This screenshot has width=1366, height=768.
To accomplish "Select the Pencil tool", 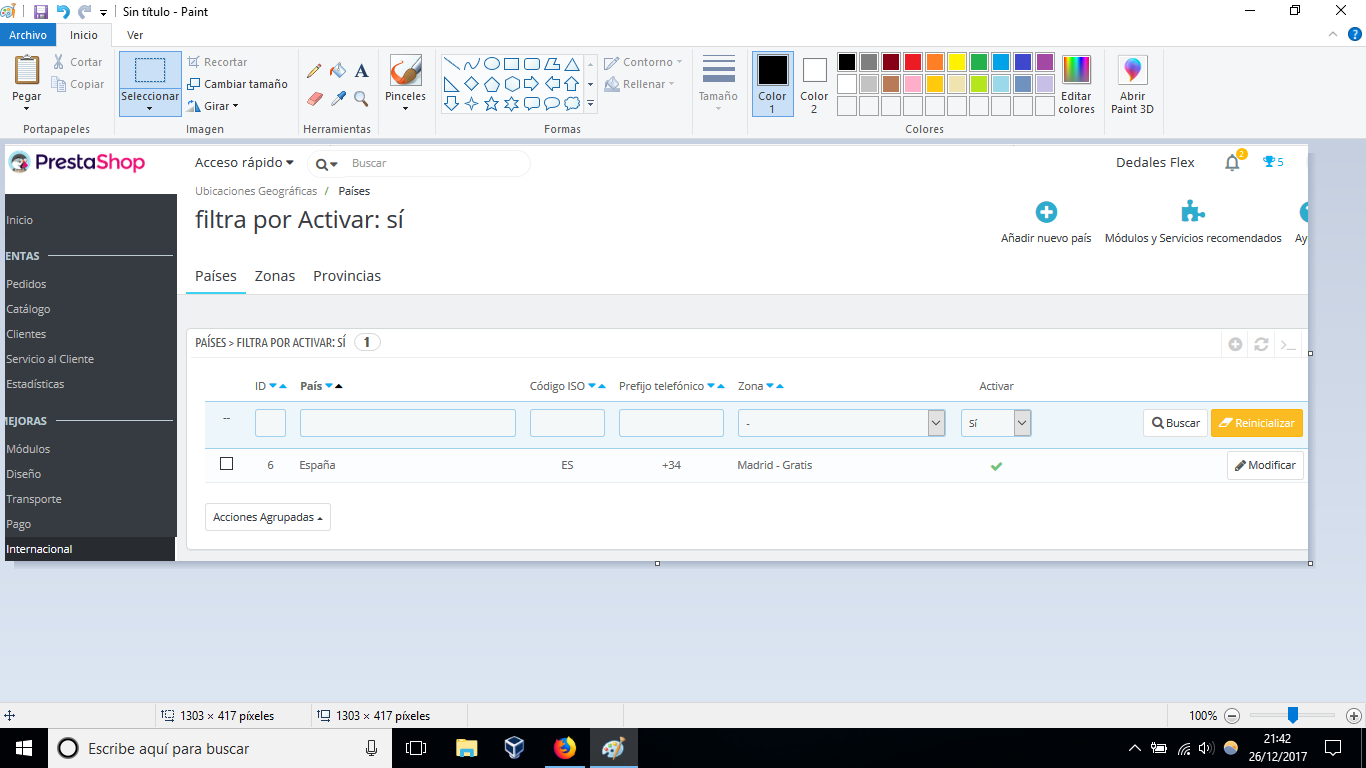I will (x=314, y=71).
